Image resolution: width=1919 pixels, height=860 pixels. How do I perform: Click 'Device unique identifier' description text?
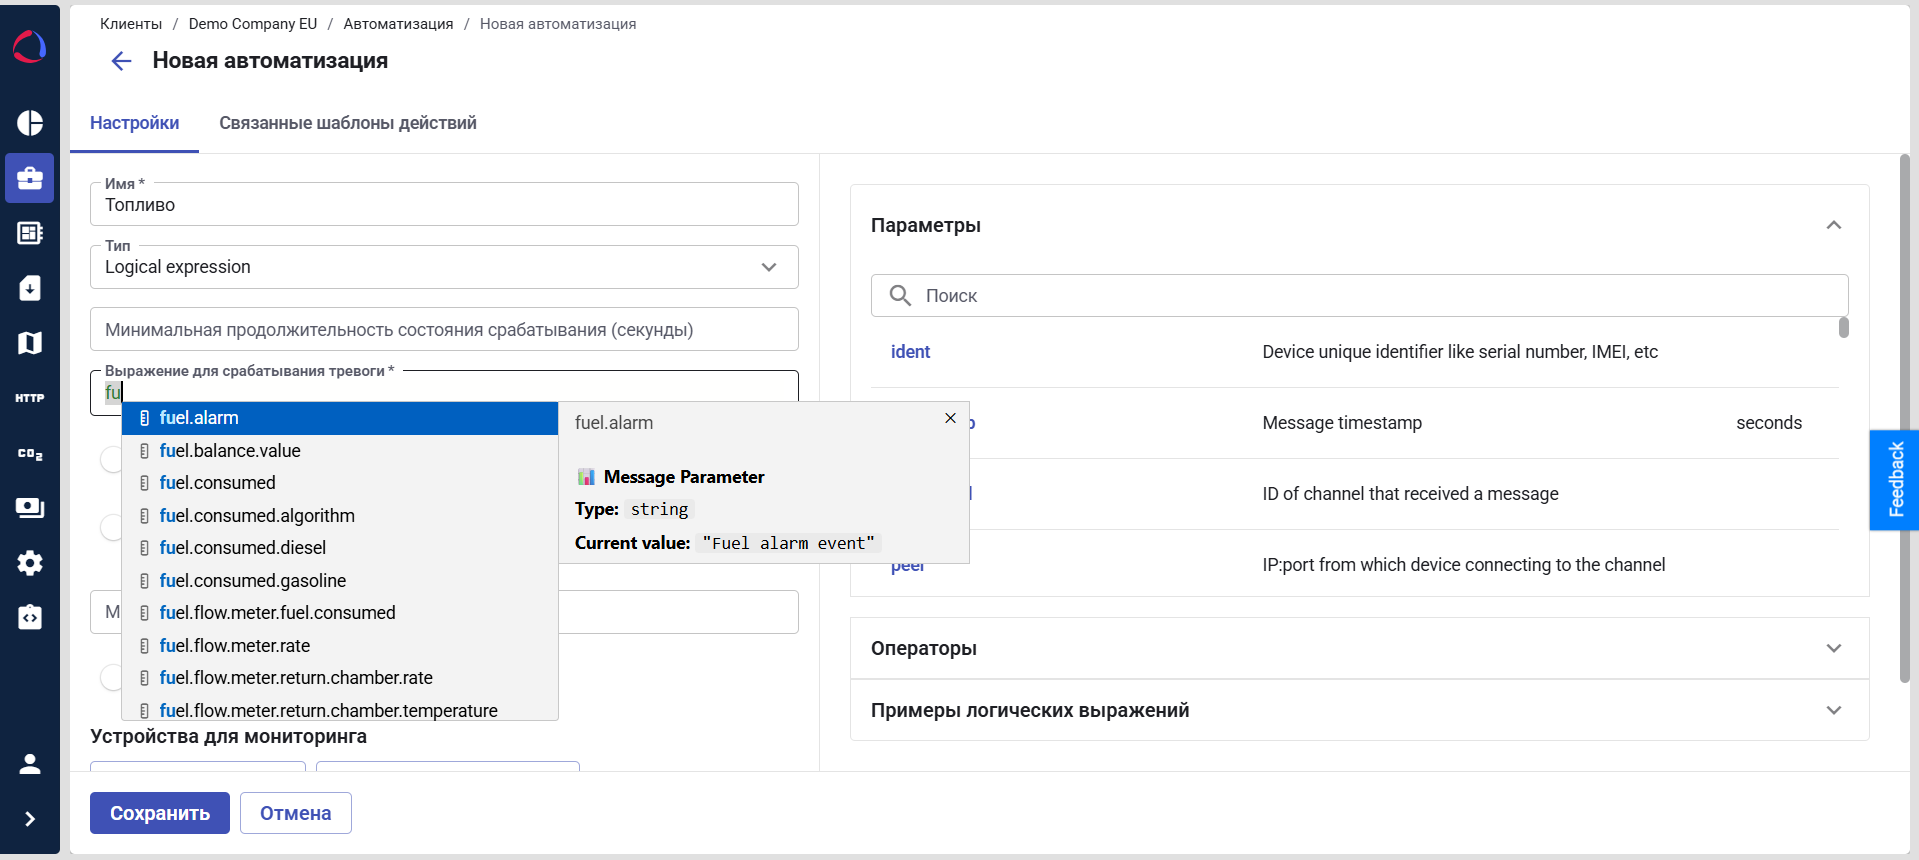click(1460, 352)
